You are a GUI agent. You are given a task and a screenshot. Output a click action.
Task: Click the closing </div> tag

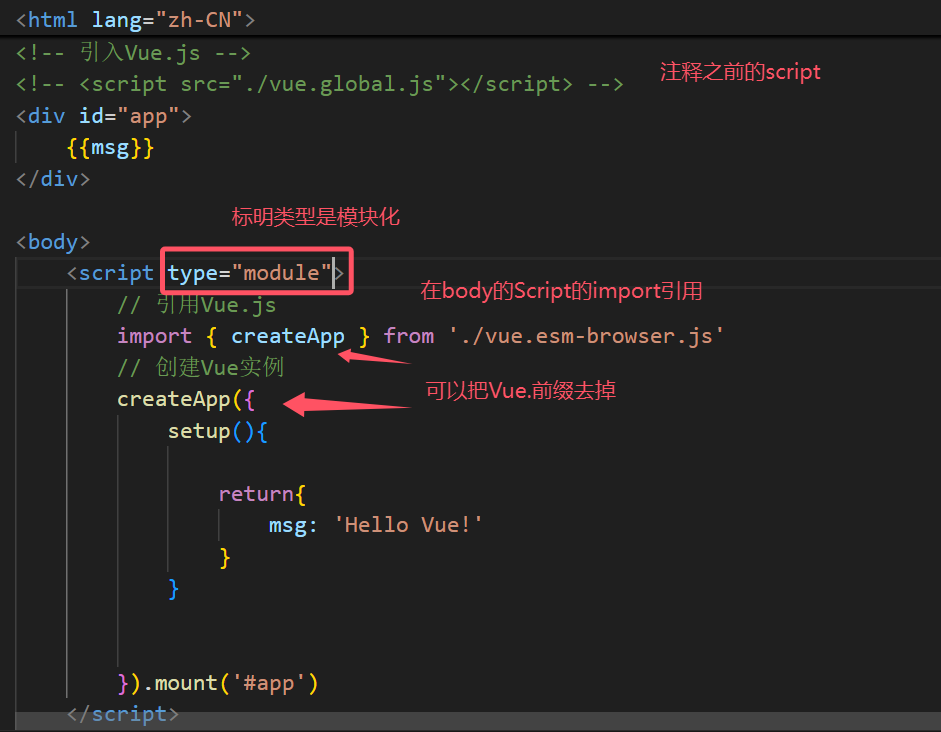(x=53, y=179)
